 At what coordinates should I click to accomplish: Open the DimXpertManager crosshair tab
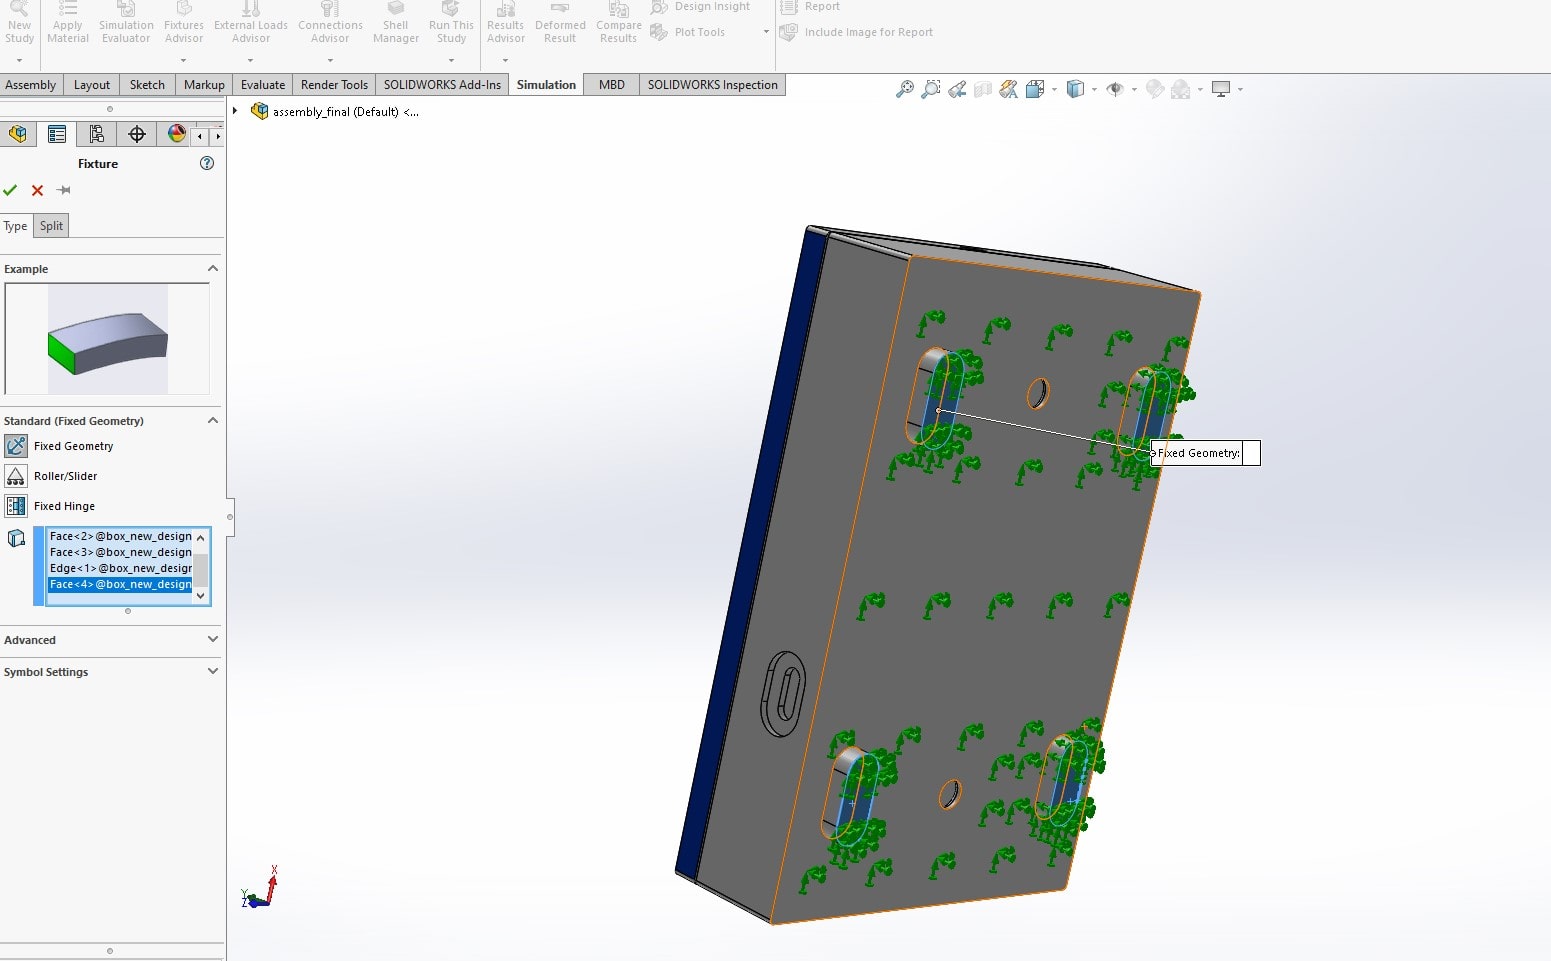(x=137, y=134)
